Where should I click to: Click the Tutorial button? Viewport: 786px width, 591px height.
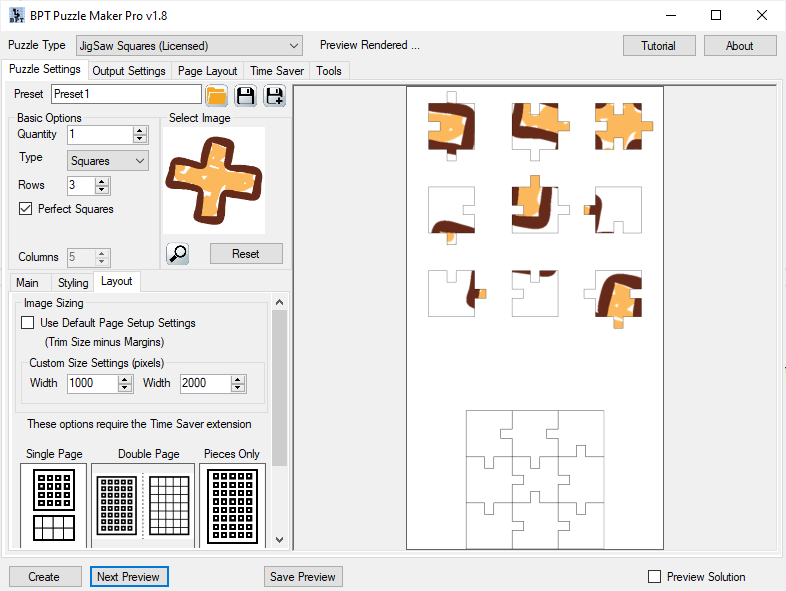point(658,45)
